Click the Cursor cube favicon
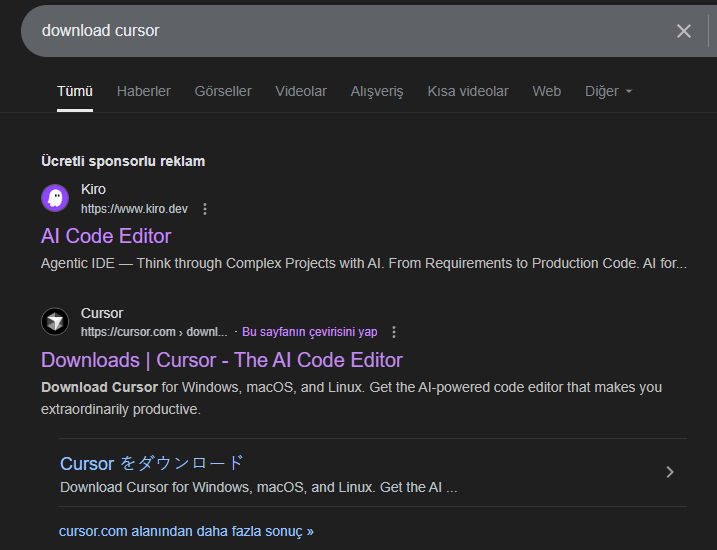 (x=55, y=321)
